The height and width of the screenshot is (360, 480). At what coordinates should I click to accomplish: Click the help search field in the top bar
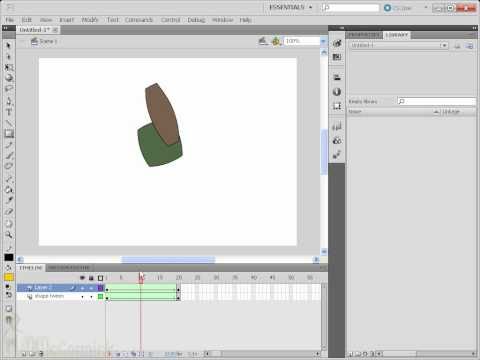pyautogui.click(x=351, y=7)
